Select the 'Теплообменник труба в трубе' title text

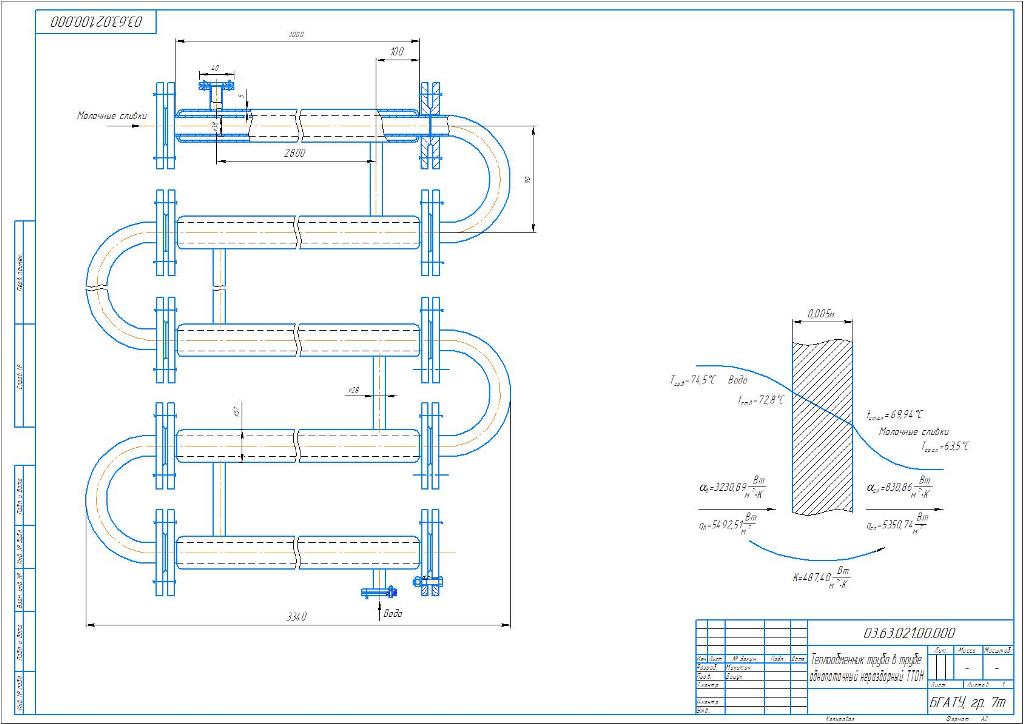(865, 658)
